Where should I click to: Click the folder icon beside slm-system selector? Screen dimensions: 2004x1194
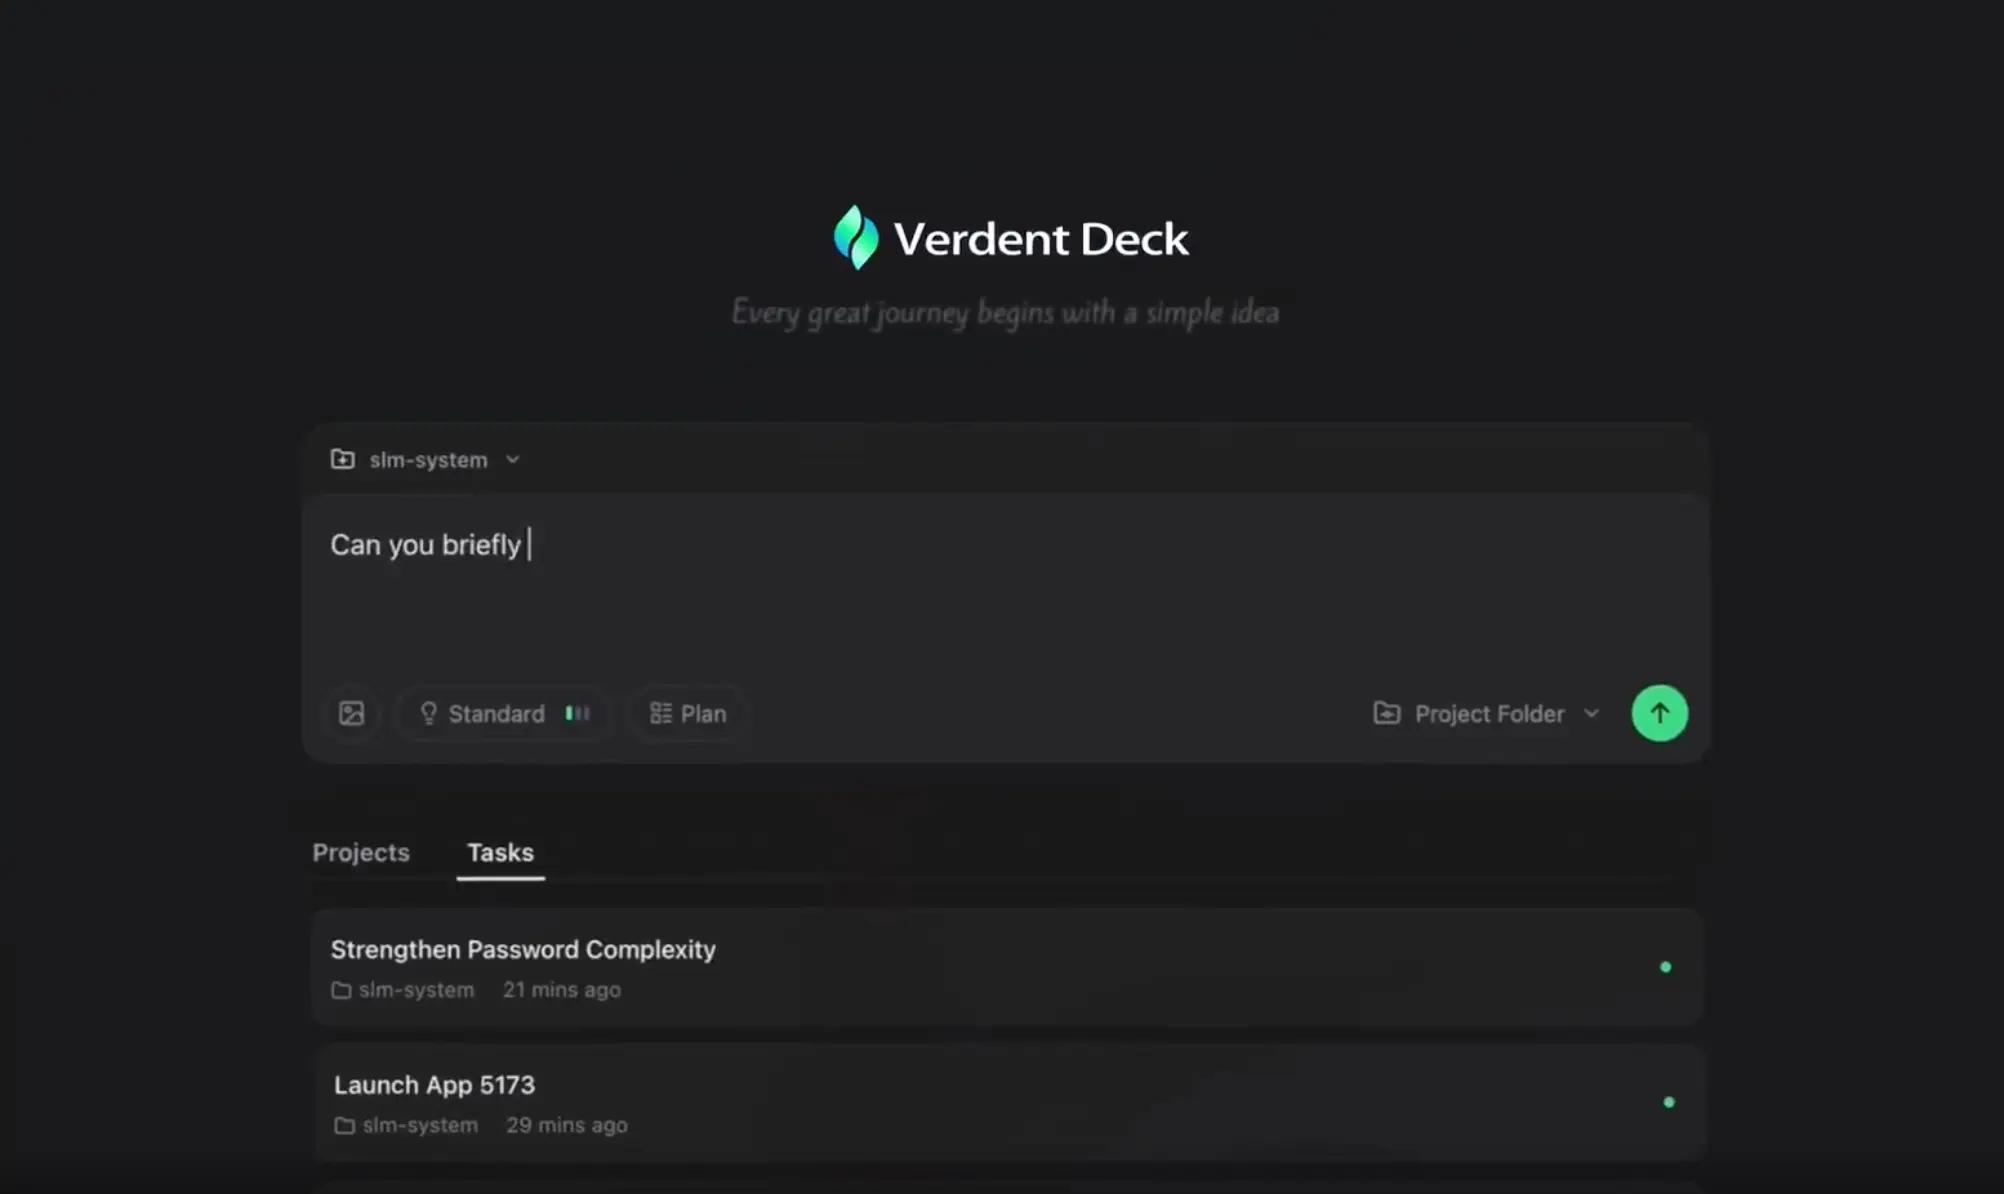click(343, 459)
